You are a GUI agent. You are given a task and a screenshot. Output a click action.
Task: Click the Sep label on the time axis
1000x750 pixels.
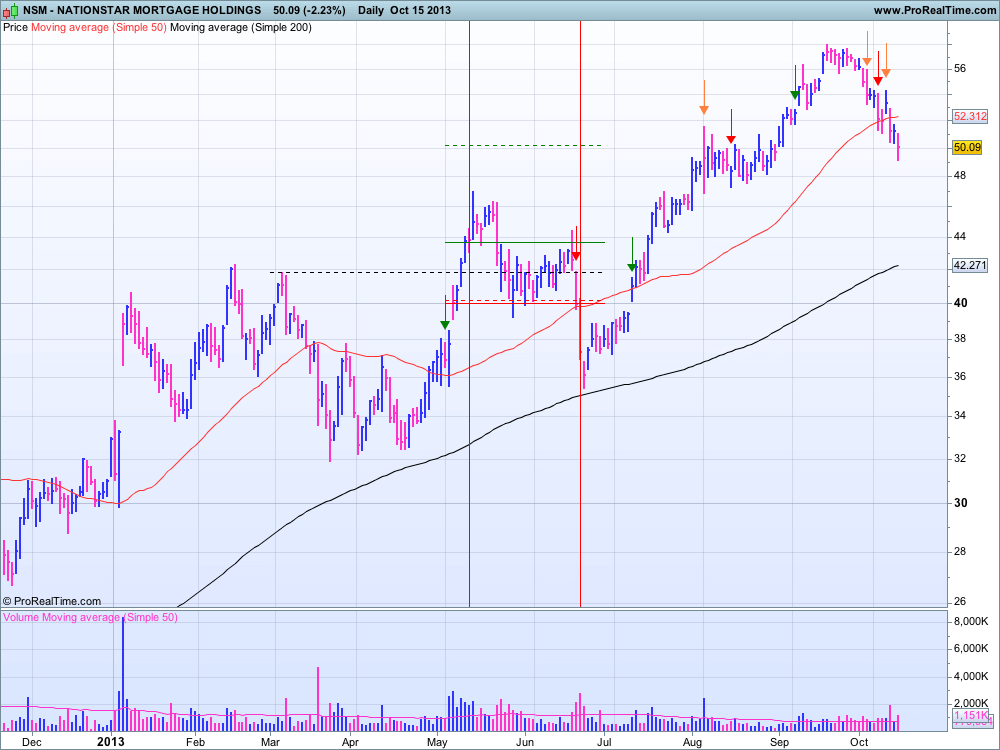pos(779,742)
